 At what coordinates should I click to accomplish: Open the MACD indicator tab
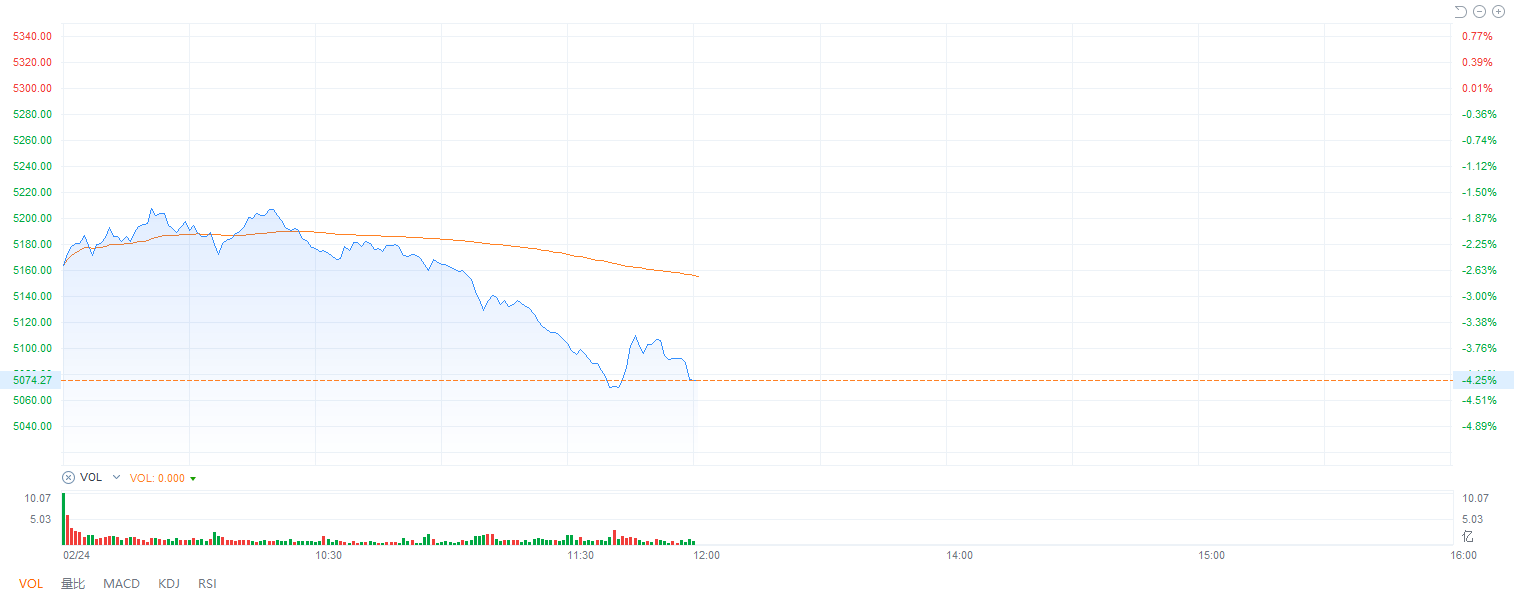pyautogui.click(x=121, y=584)
